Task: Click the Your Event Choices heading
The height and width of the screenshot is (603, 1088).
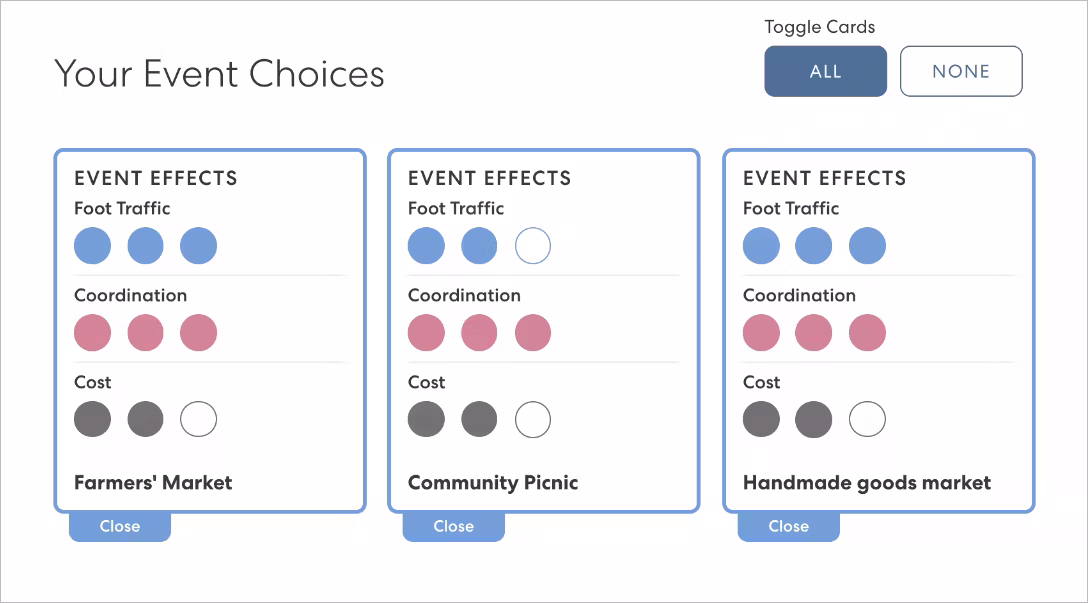Action: point(219,73)
